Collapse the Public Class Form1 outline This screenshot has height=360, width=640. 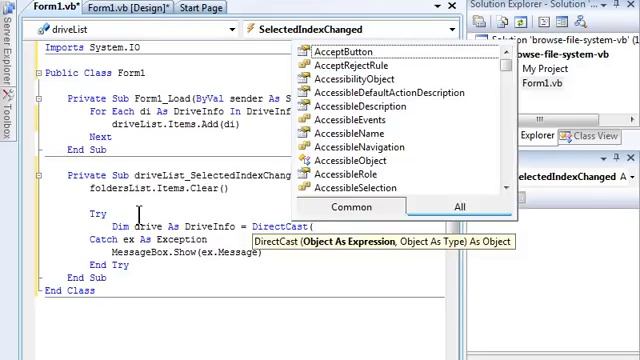pos(39,73)
